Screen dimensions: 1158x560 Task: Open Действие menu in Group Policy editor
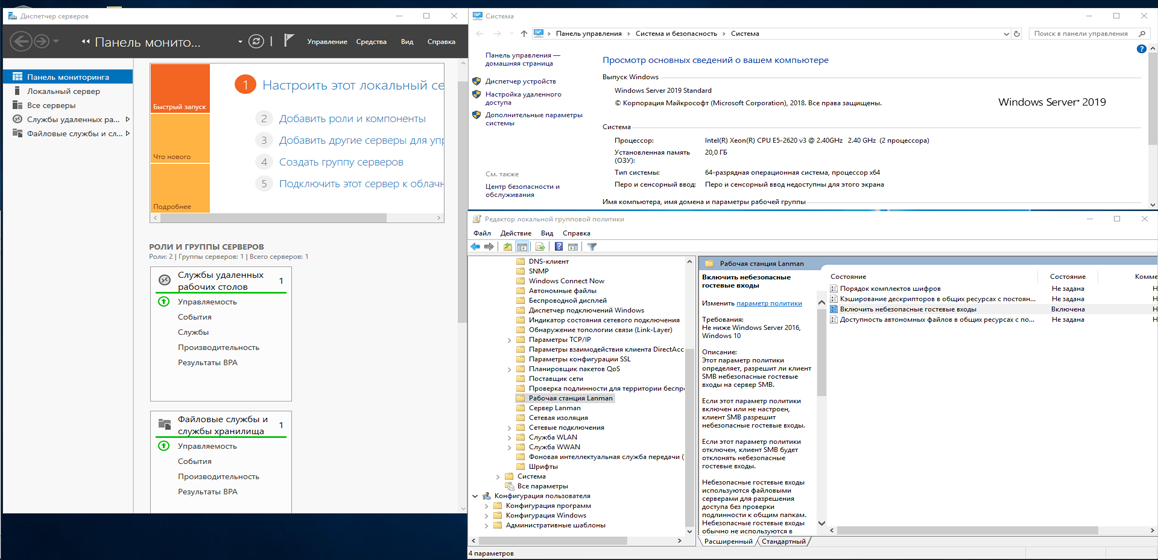tap(515, 233)
